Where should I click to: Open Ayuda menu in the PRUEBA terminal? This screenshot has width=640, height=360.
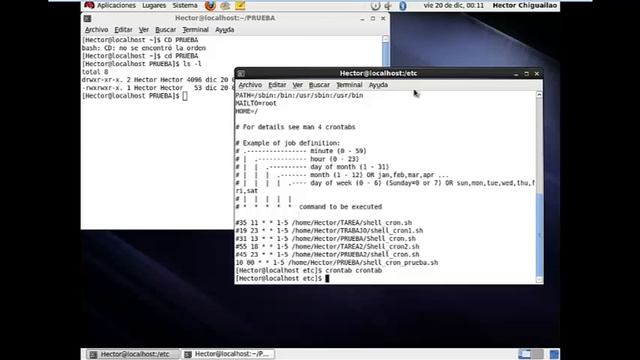[224, 30]
